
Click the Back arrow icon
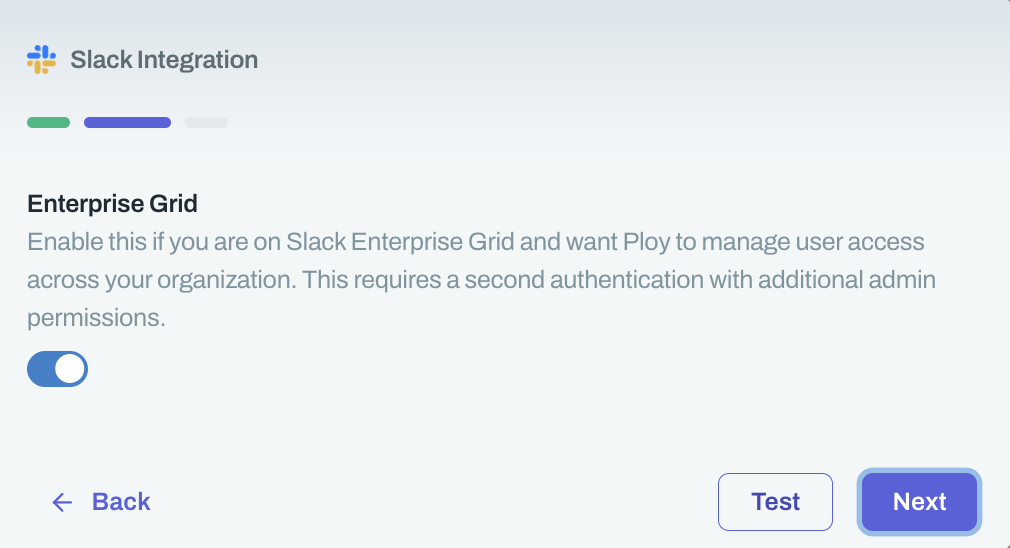63,502
